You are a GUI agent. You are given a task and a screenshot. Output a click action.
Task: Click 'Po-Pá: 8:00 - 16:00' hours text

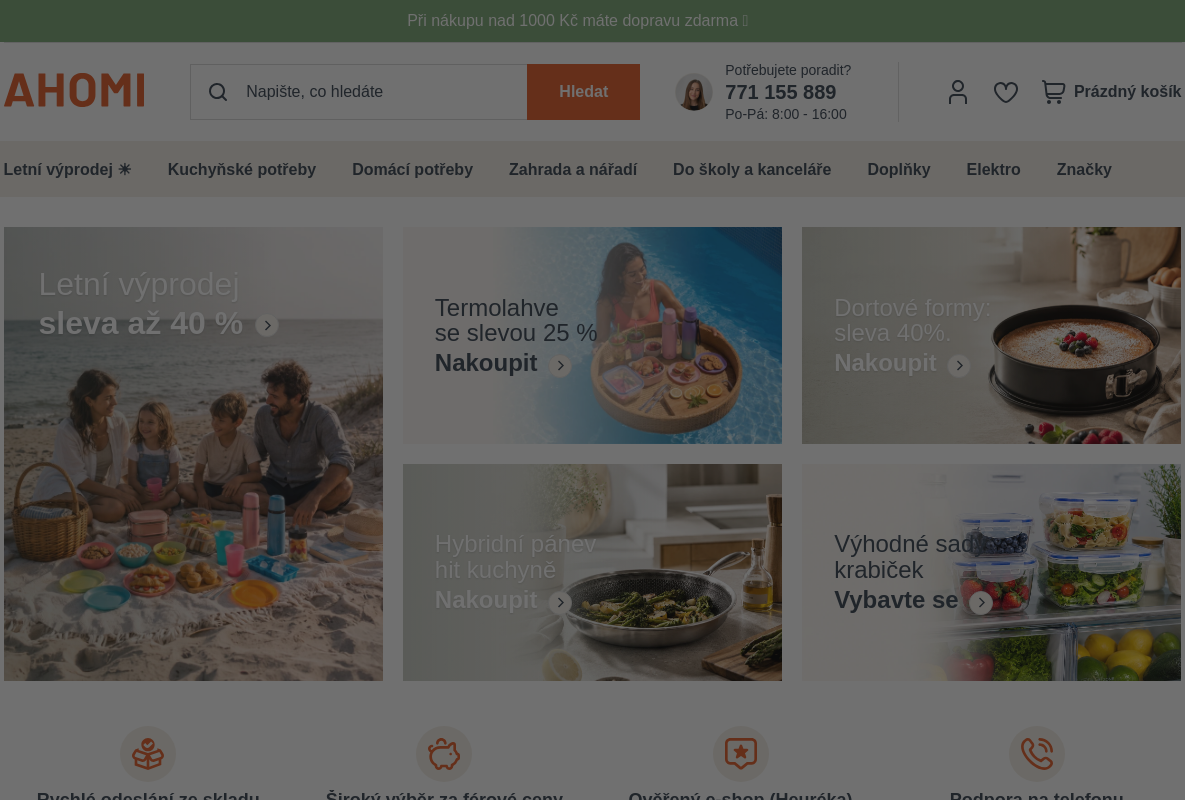(x=786, y=115)
